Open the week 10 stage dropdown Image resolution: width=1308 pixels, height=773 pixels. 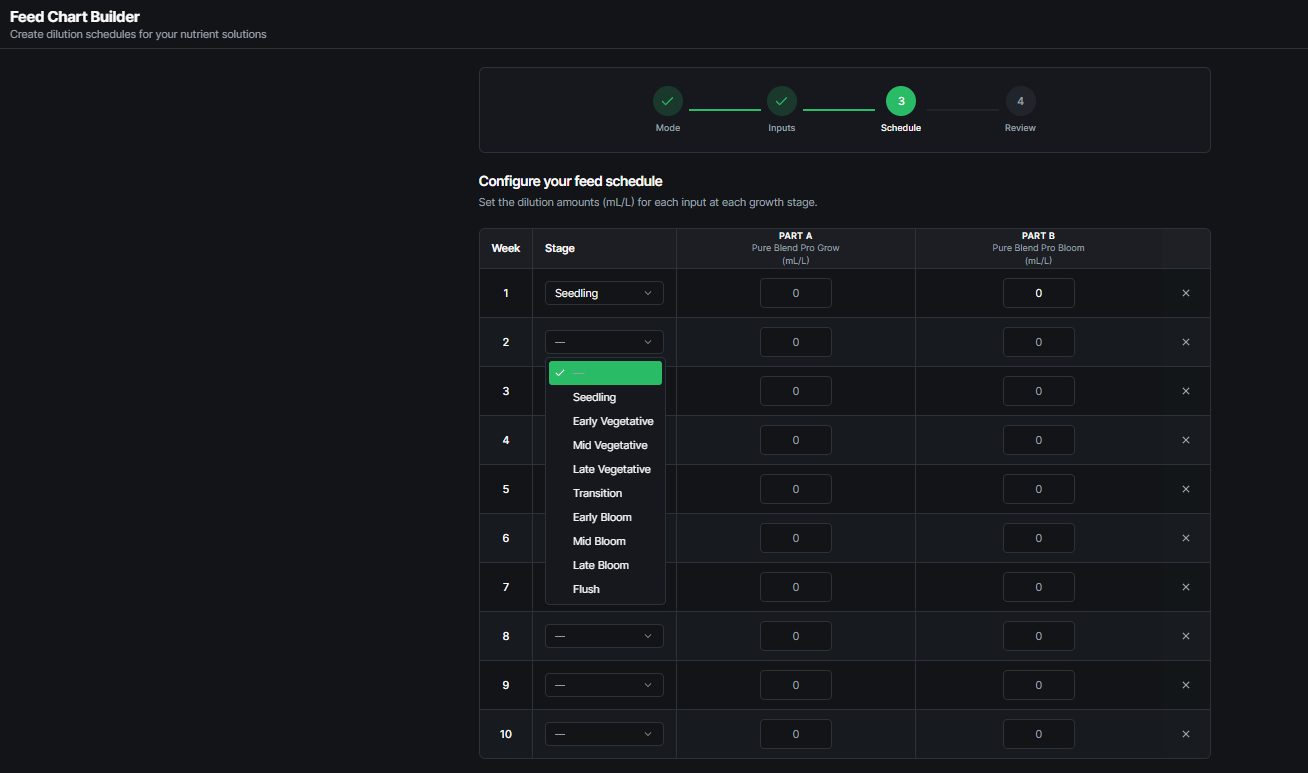pyautogui.click(x=604, y=734)
